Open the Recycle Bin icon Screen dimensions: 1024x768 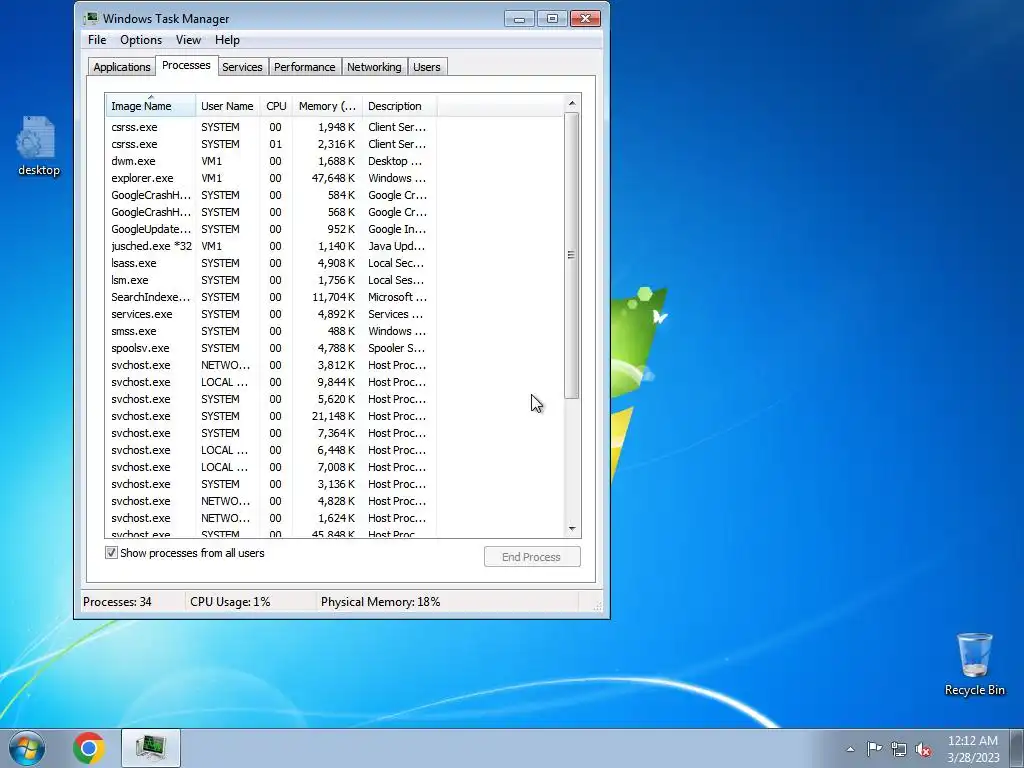tap(974, 664)
